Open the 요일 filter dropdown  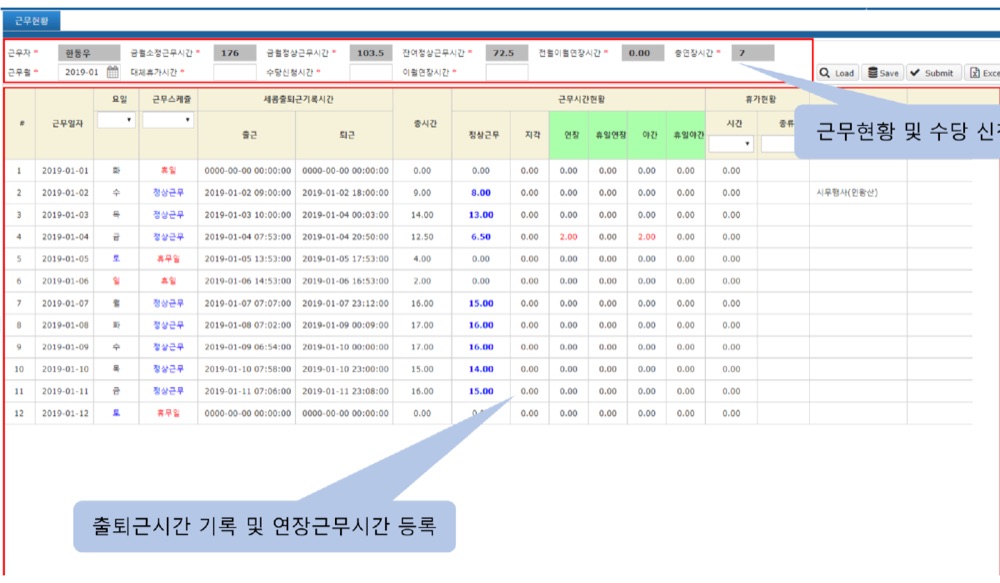click(116, 119)
